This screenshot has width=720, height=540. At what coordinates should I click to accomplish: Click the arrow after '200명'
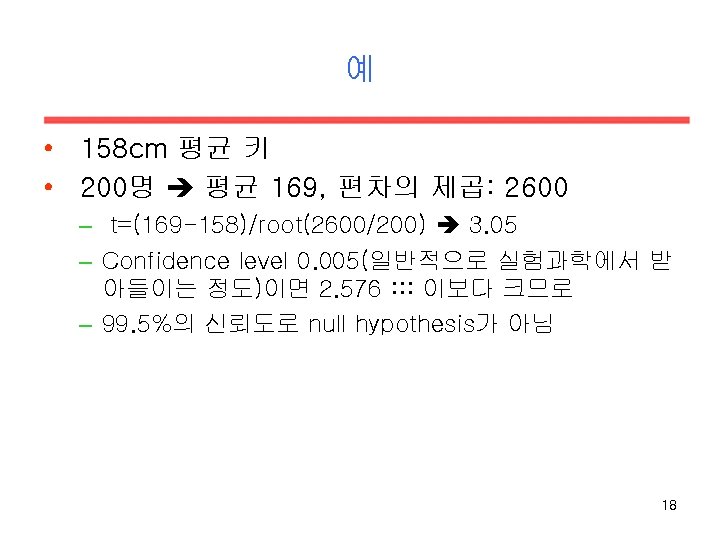click(180, 187)
